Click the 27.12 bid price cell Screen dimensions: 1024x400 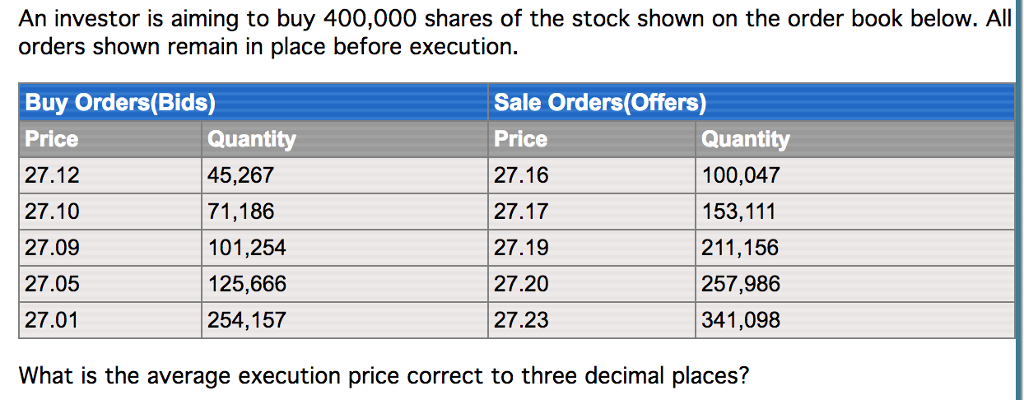pos(110,175)
